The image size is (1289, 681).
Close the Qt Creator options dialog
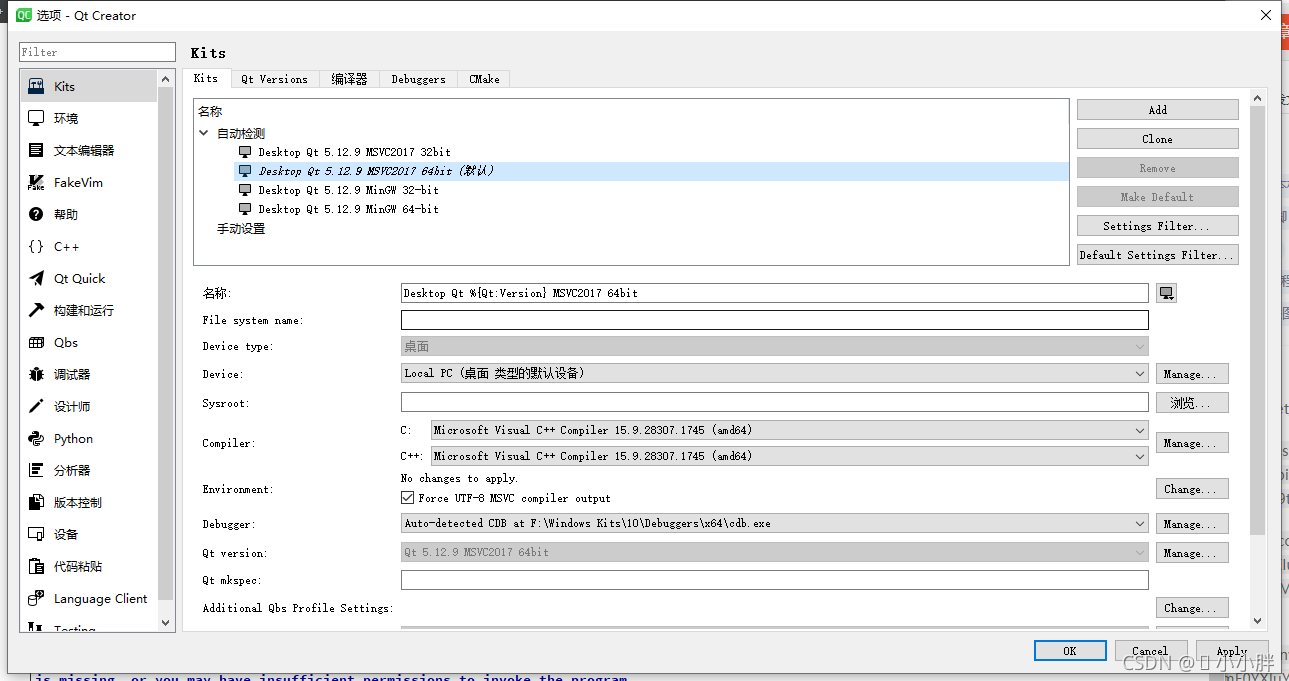coord(1265,15)
